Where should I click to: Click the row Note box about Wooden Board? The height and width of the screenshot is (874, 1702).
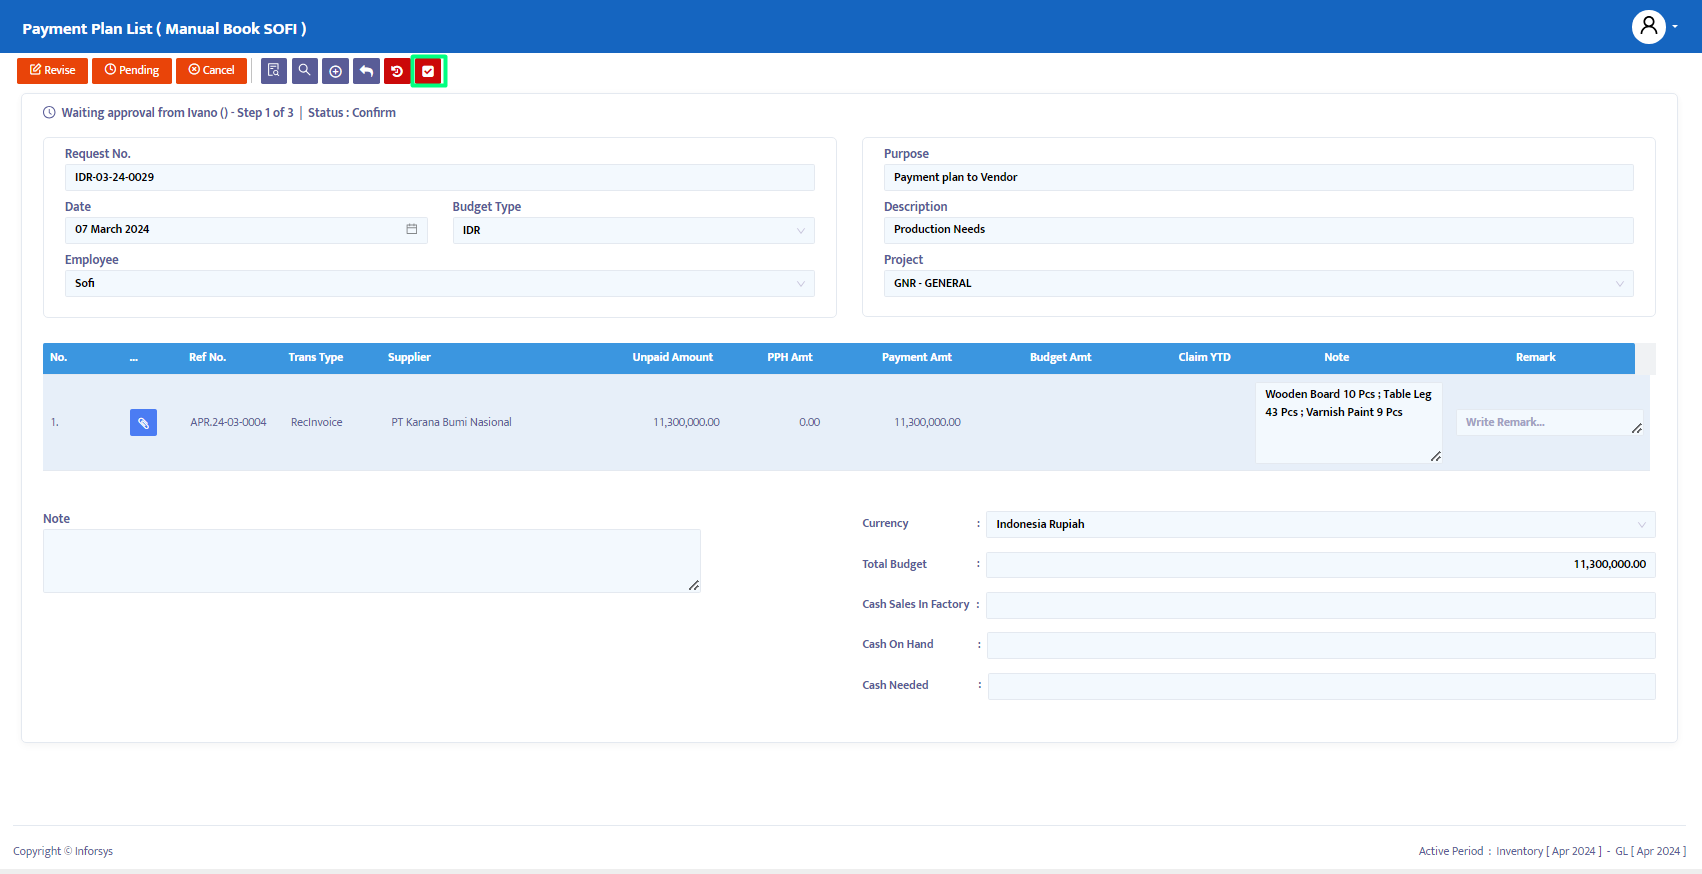pyautogui.click(x=1348, y=422)
